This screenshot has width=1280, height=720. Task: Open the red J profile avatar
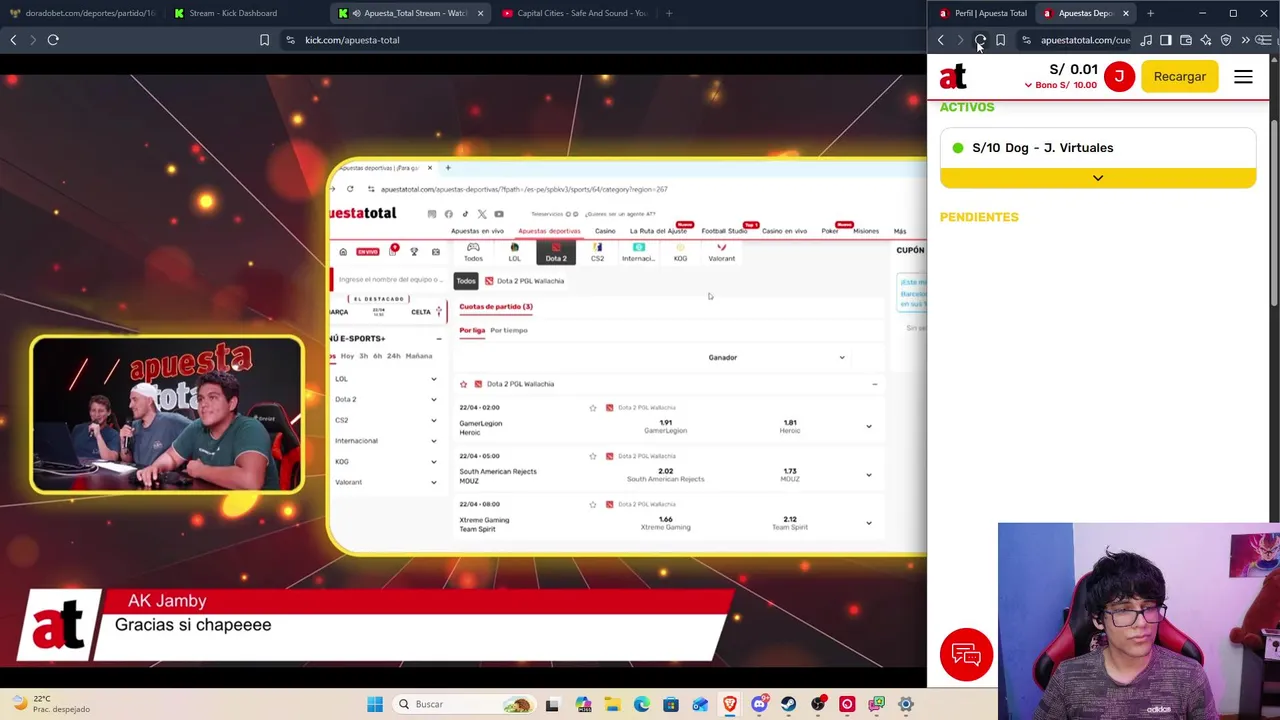1119,76
